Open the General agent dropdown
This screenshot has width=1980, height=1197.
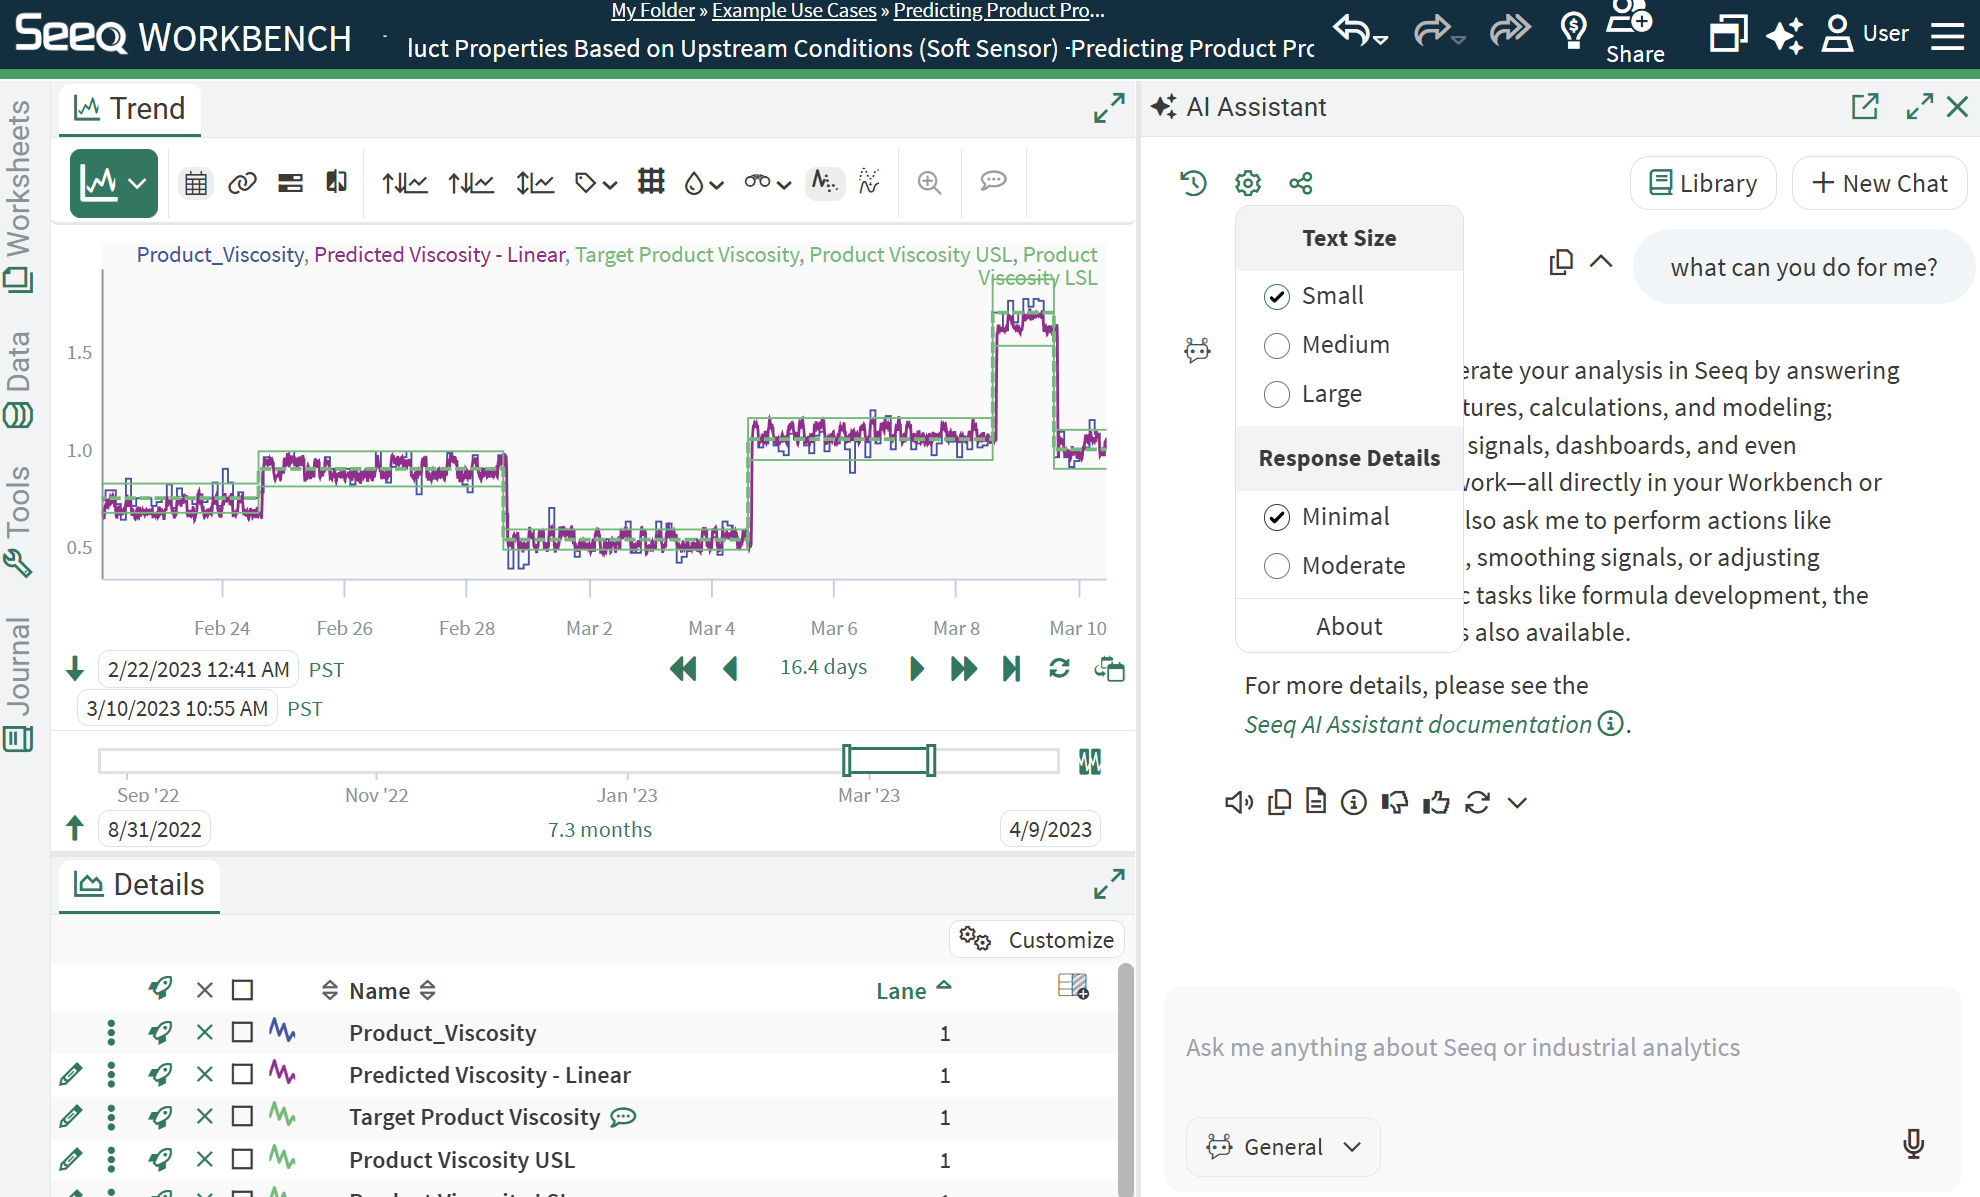[x=1283, y=1147]
